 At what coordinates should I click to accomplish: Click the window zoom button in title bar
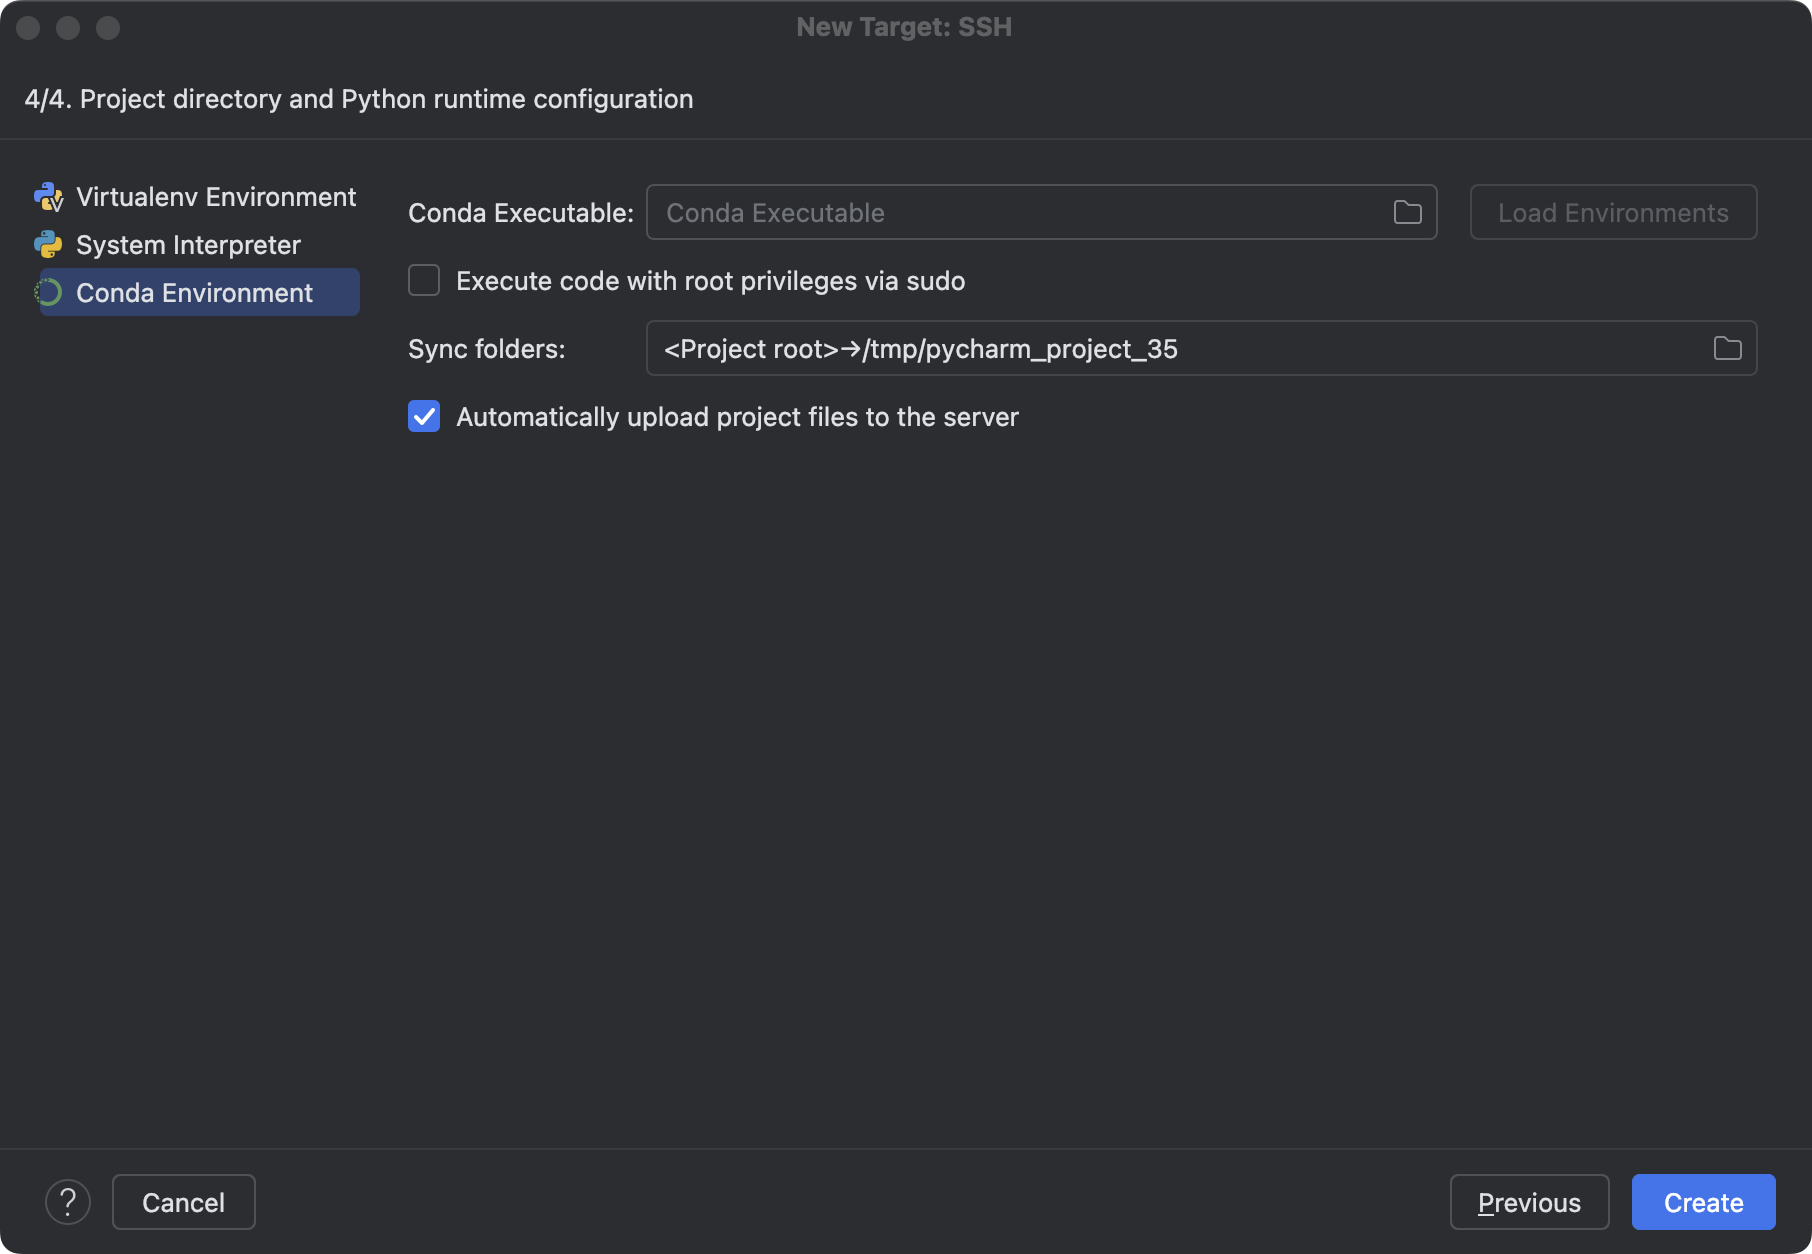(x=108, y=28)
